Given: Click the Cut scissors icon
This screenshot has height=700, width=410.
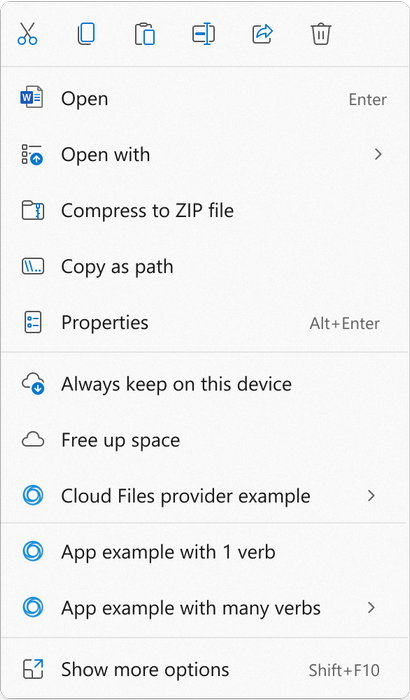Looking at the screenshot, I should (x=28, y=34).
